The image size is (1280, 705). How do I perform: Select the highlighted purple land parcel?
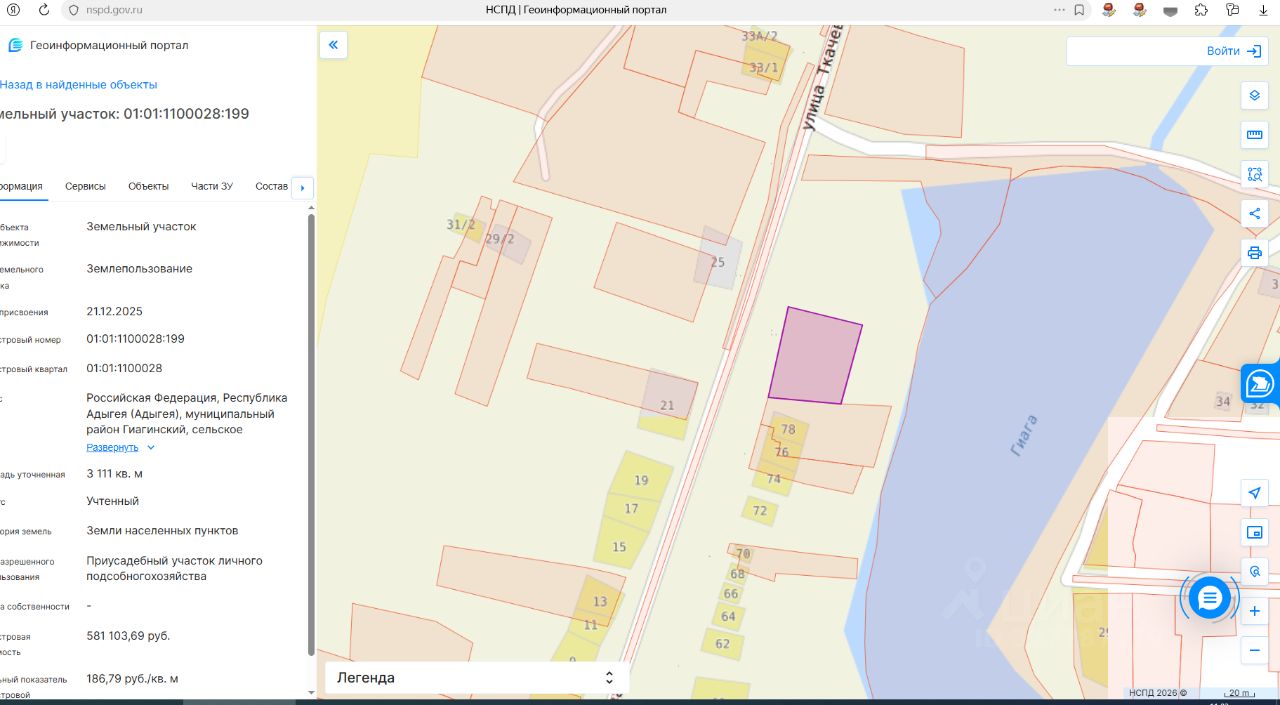coord(815,357)
